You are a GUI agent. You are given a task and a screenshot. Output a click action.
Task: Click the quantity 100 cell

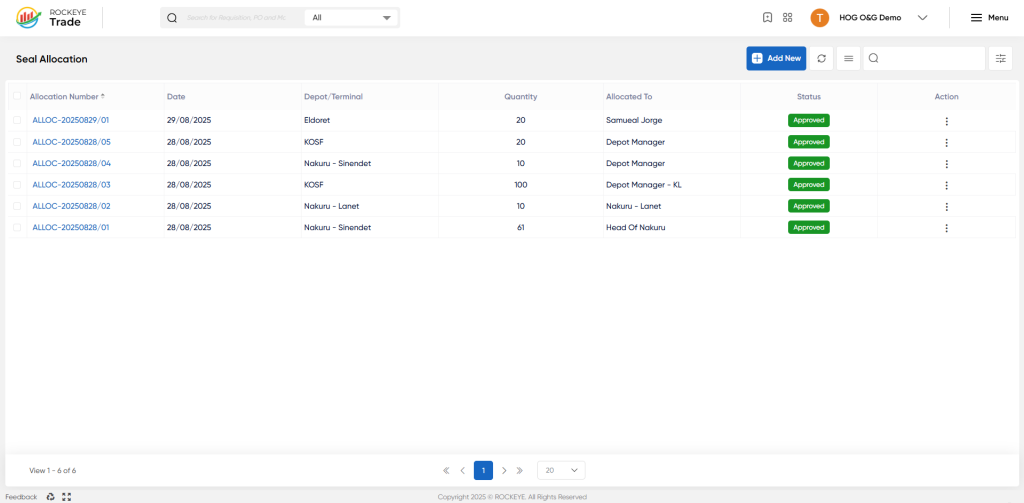520,185
